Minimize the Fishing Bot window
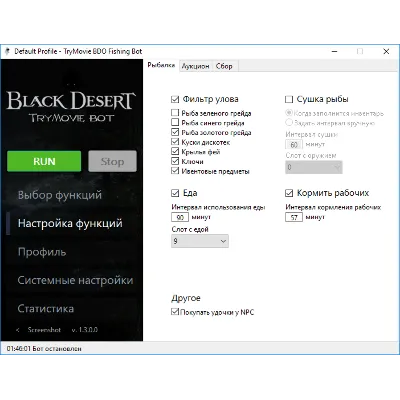 pyautogui.click(x=335, y=51)
